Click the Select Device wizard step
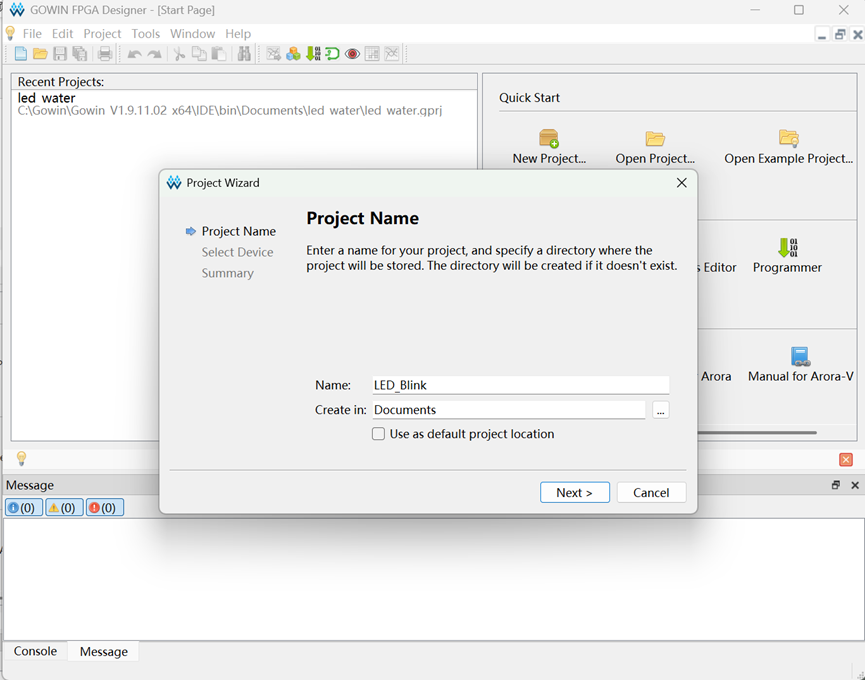 coord(237,252)
